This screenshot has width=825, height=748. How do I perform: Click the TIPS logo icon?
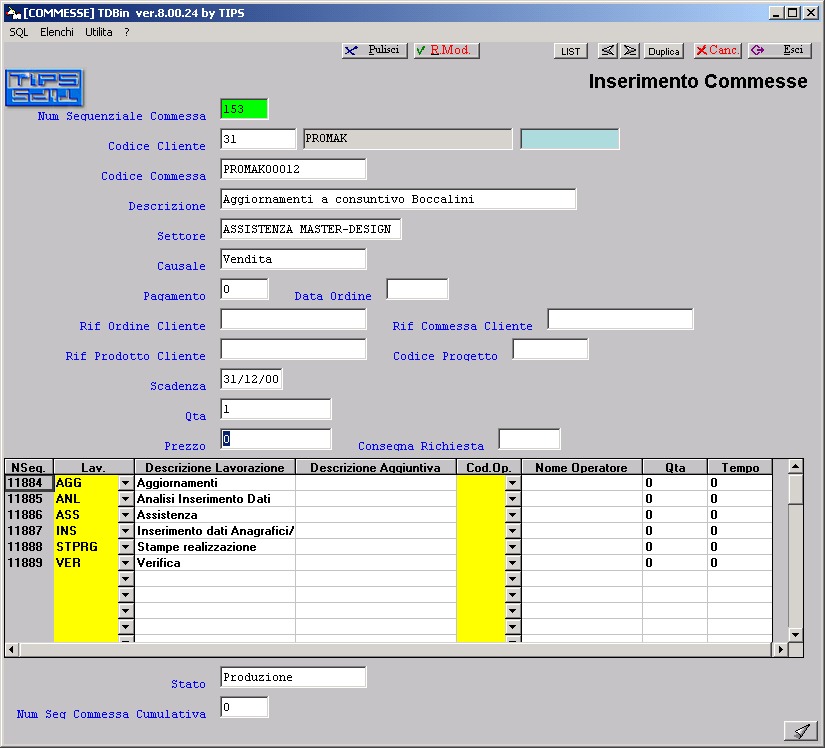44,88
